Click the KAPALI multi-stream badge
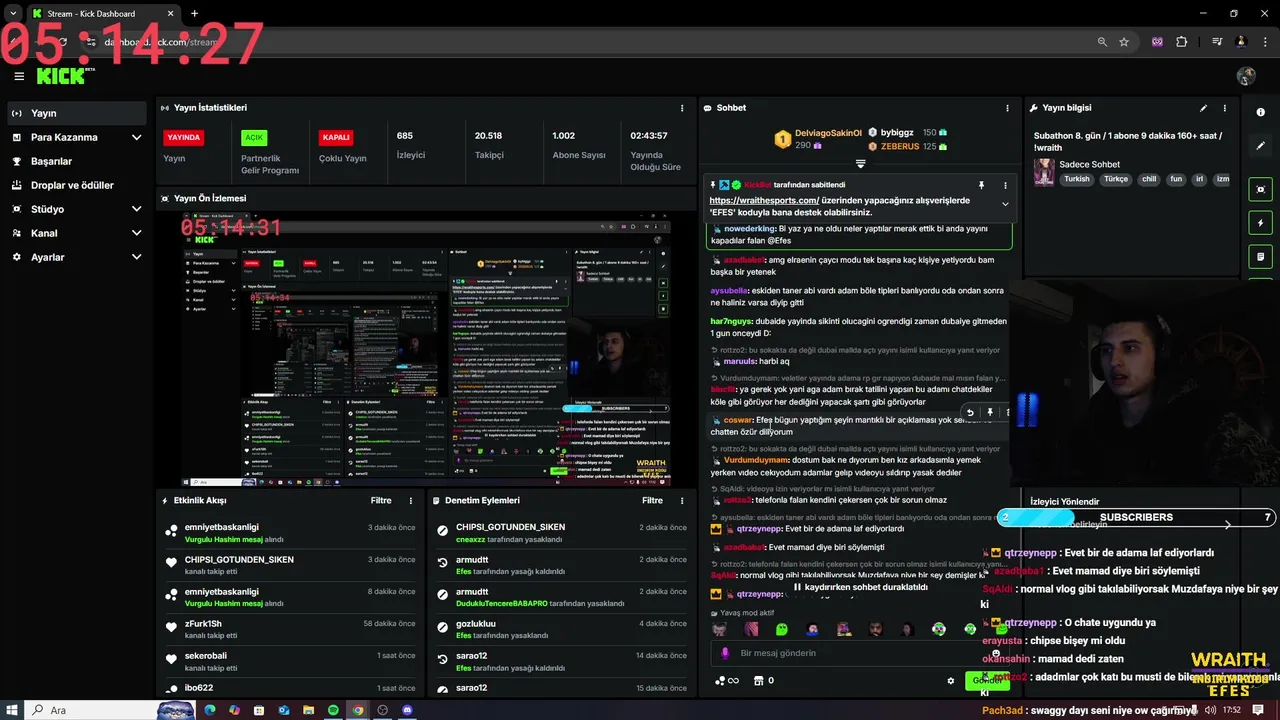Screen dimensions: 1280x720 click(336, 138)
